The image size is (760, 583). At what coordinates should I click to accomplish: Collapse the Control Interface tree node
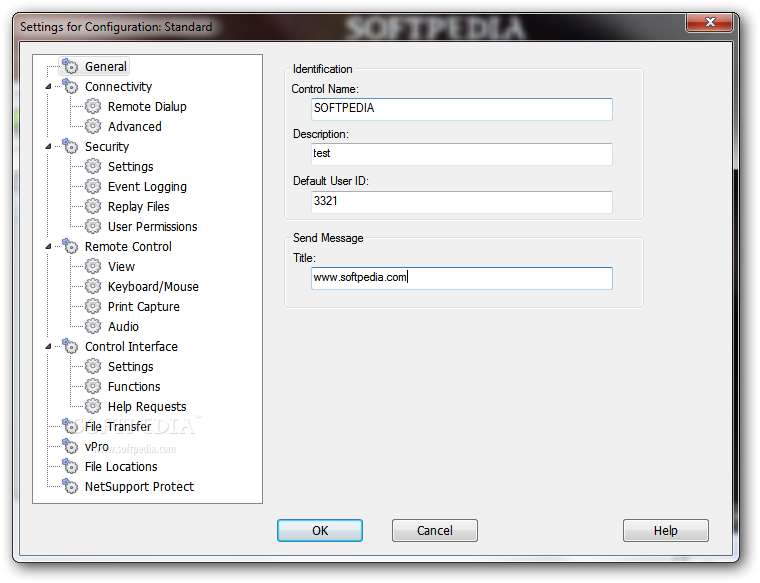click(x=48, y=347)
